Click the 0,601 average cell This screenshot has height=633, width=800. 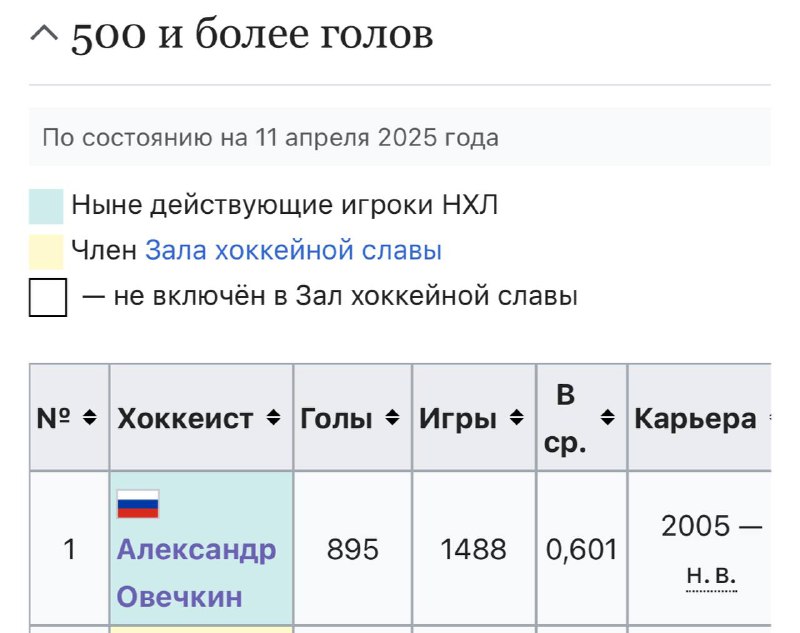click(x=582, y=548)
